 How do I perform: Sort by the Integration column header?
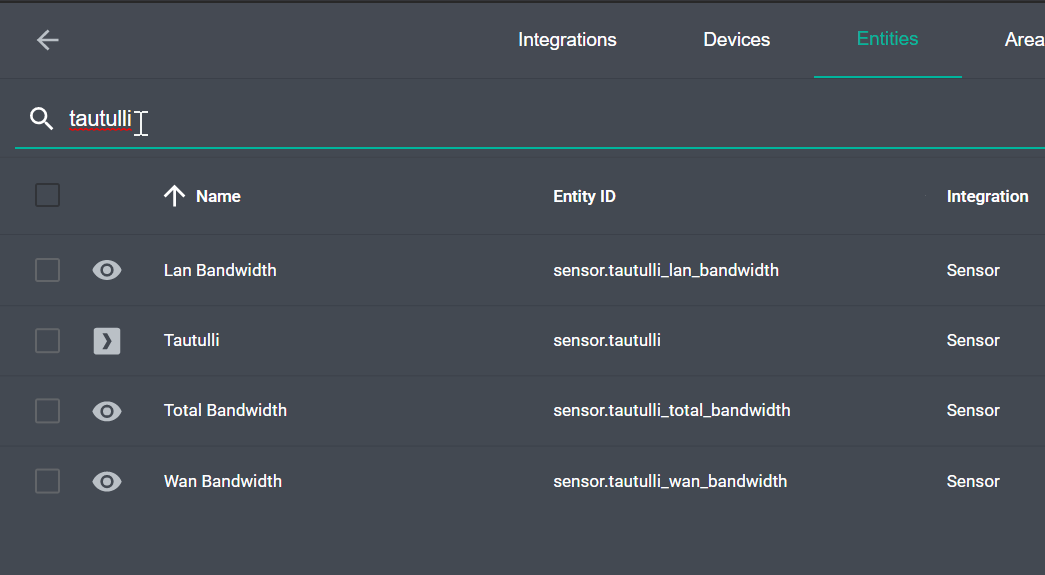pos(987,197)
